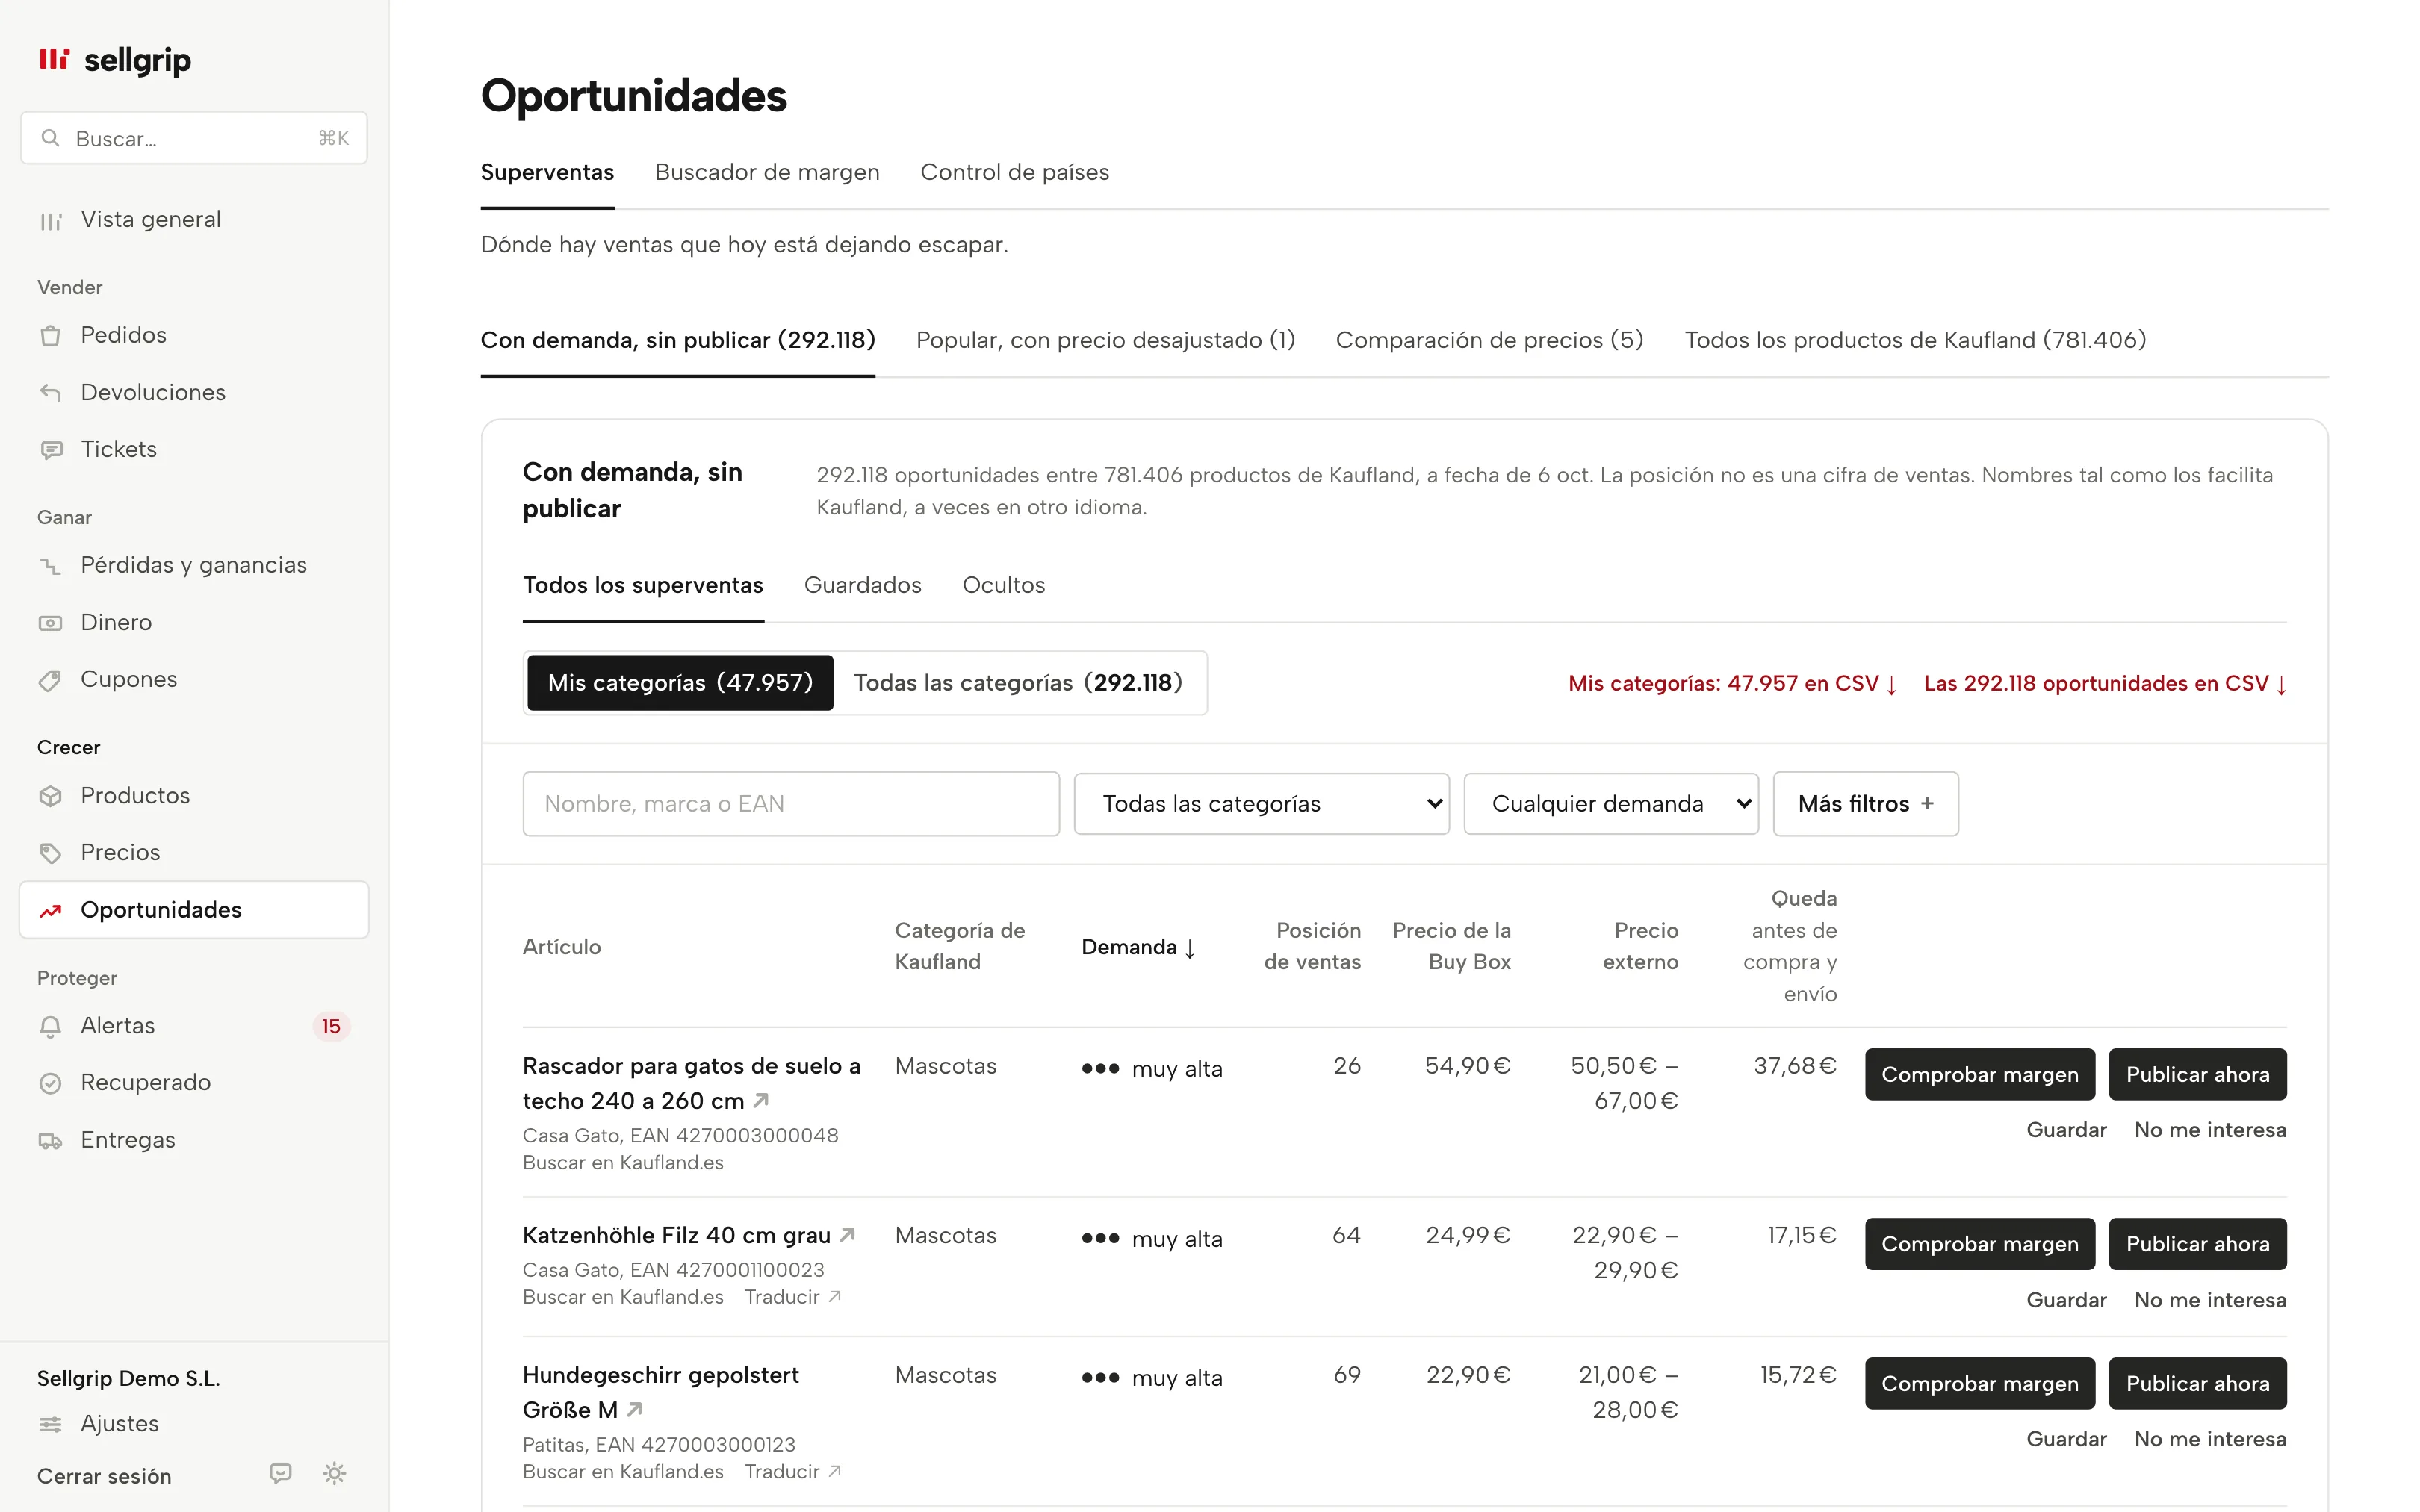Open the Cualquier demanda dropdown
2420x1512 pixels.
(1611, 804)
